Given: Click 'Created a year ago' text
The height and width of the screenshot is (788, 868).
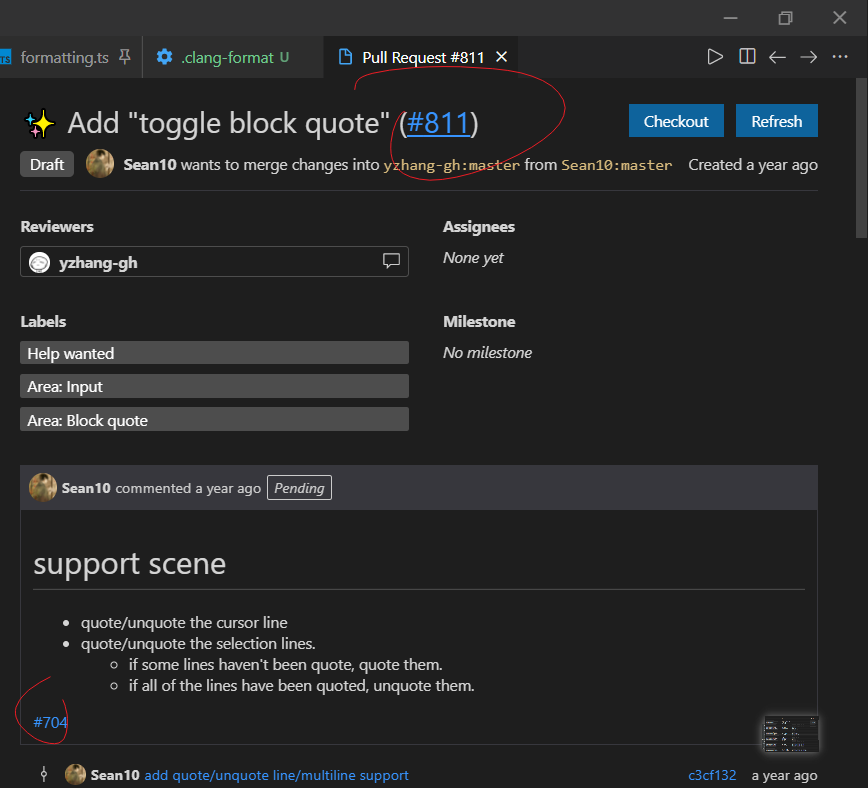Looking at the screenshot, I should point(753,164).
